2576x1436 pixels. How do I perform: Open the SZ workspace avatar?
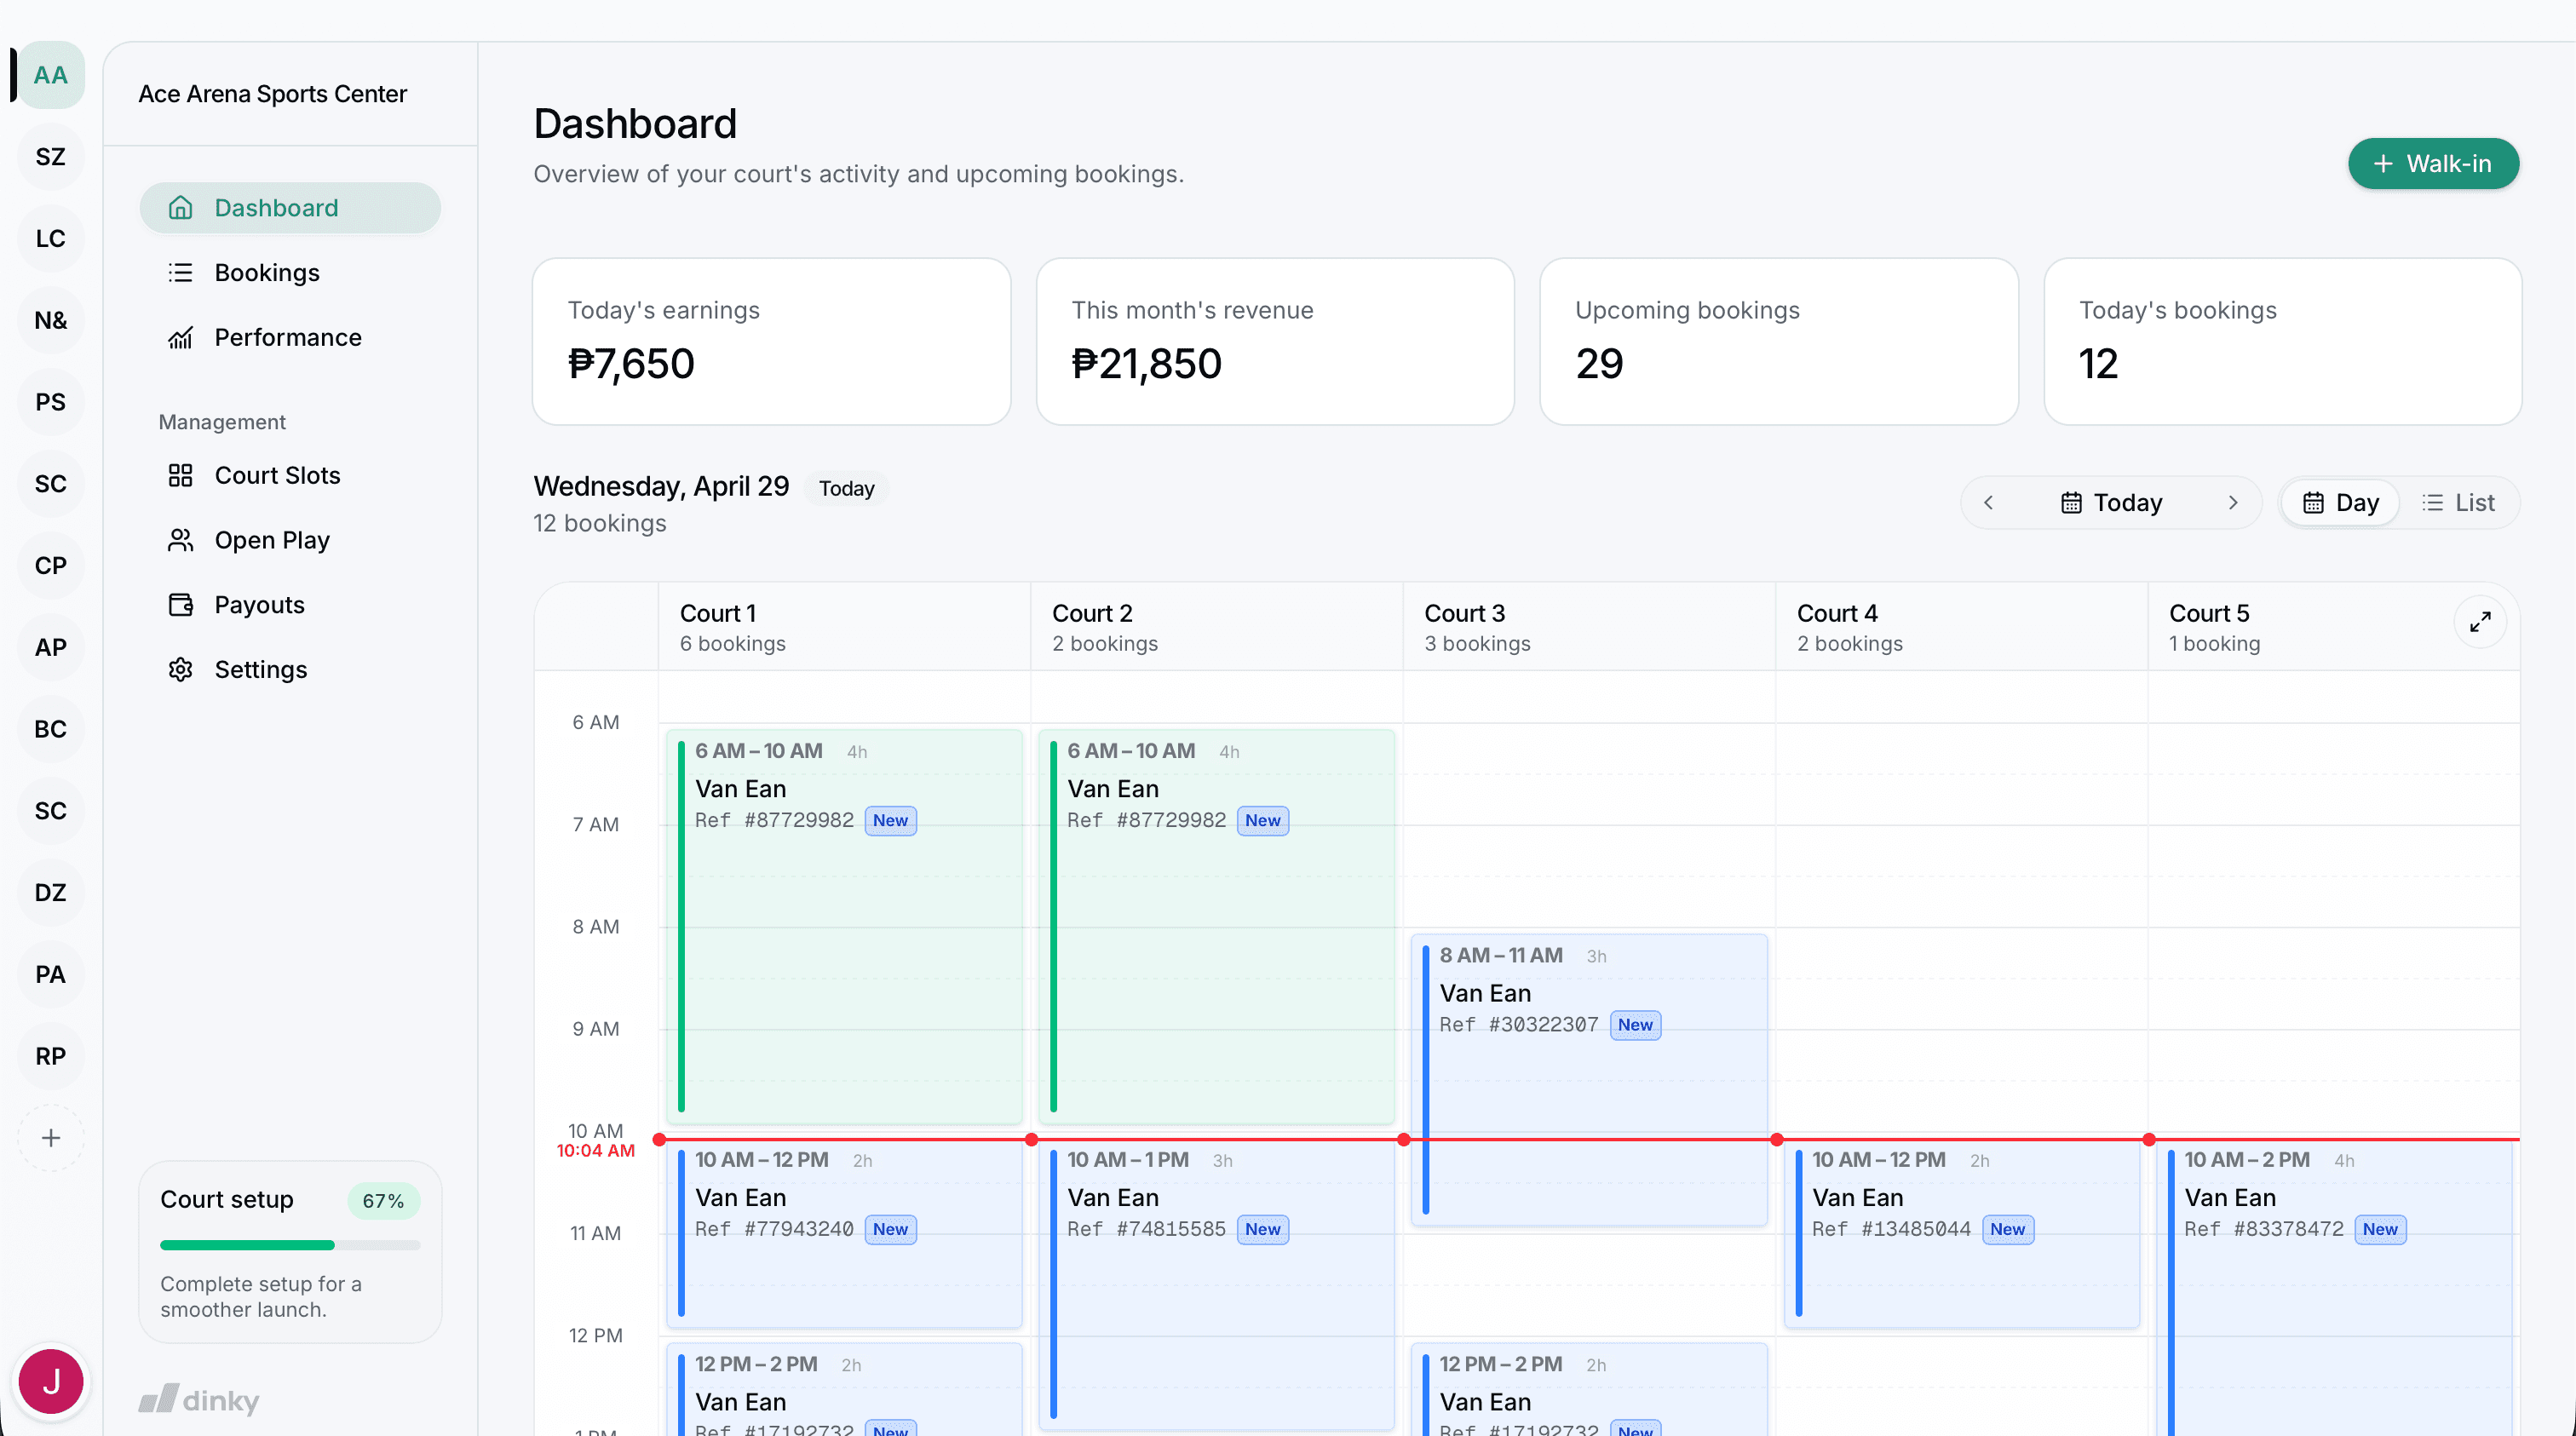coord(51,157)
